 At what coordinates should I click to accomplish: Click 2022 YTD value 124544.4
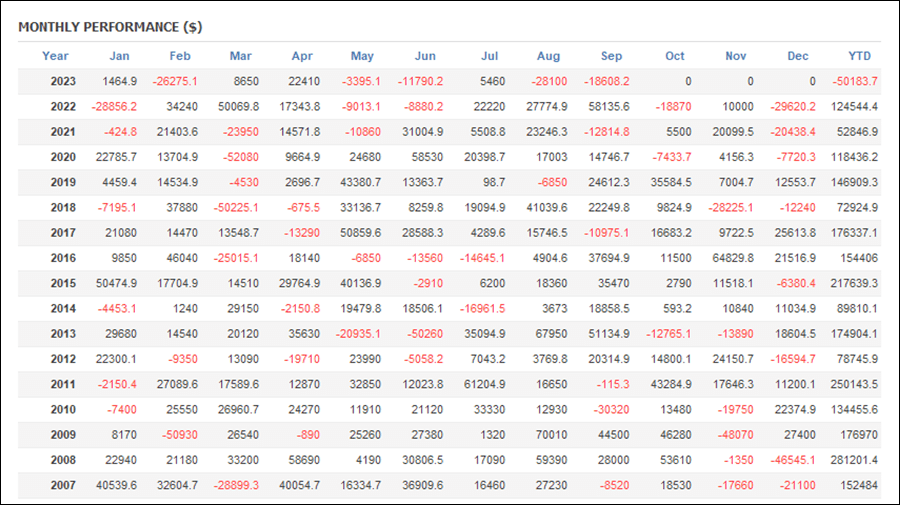pos(854,107)
